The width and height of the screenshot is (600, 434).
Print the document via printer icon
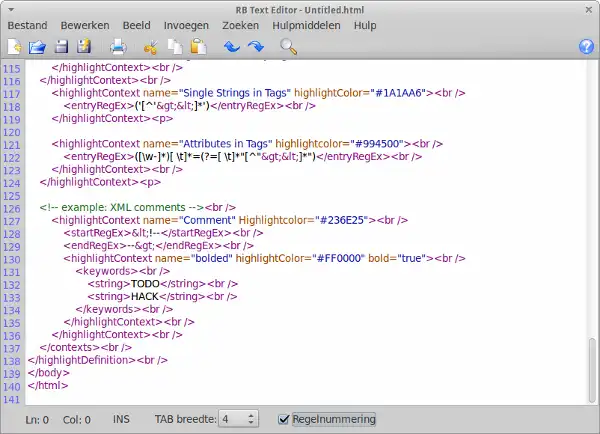[118, 47]
